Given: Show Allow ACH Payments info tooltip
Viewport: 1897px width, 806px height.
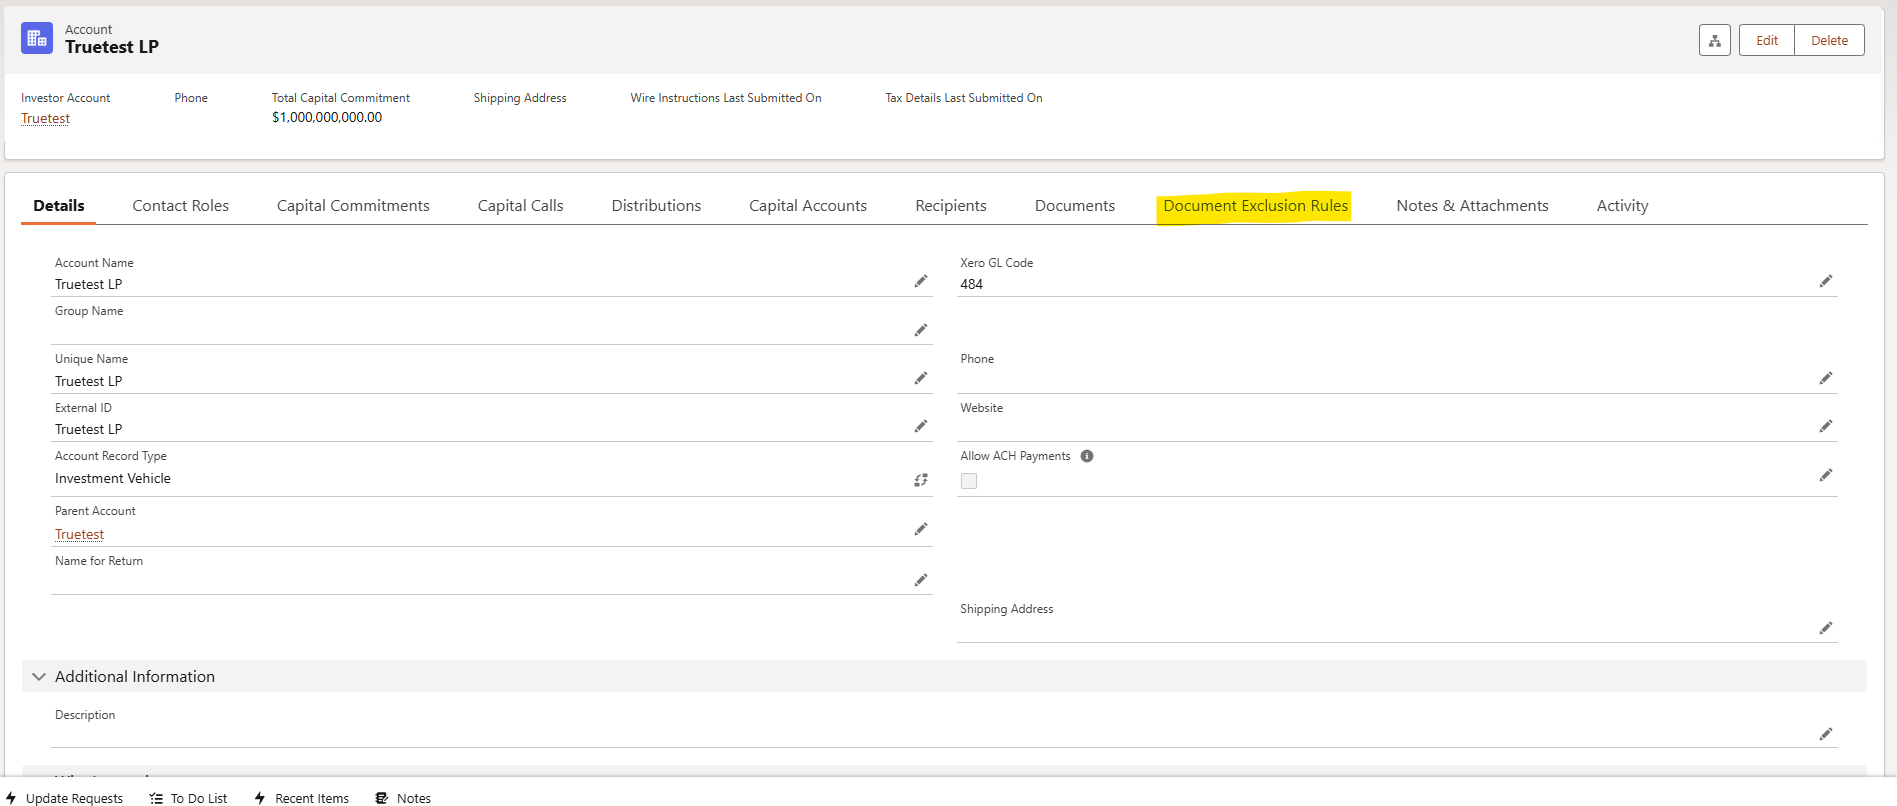Looking at the screenshot, I should [x=1087, y=456].
